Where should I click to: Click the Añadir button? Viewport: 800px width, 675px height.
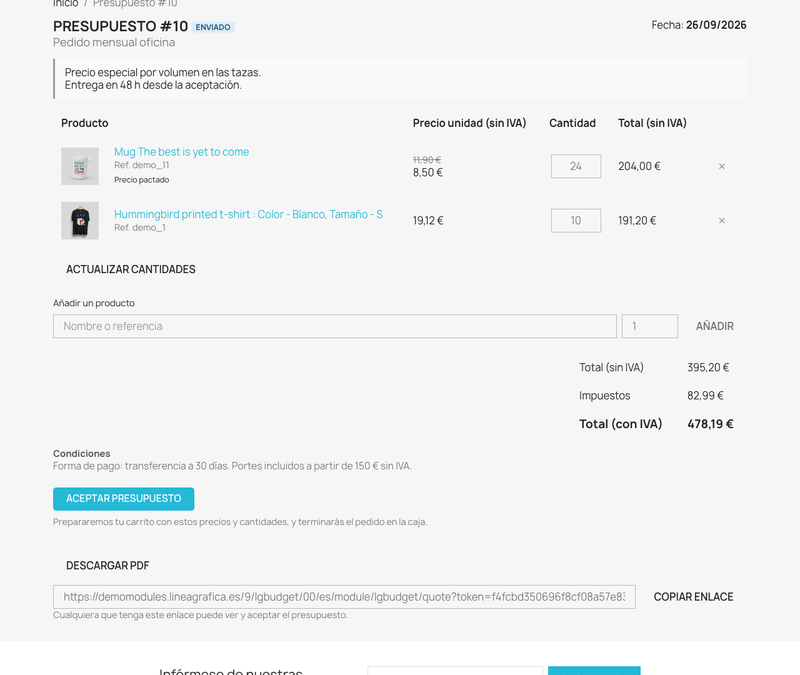(715, 326)
